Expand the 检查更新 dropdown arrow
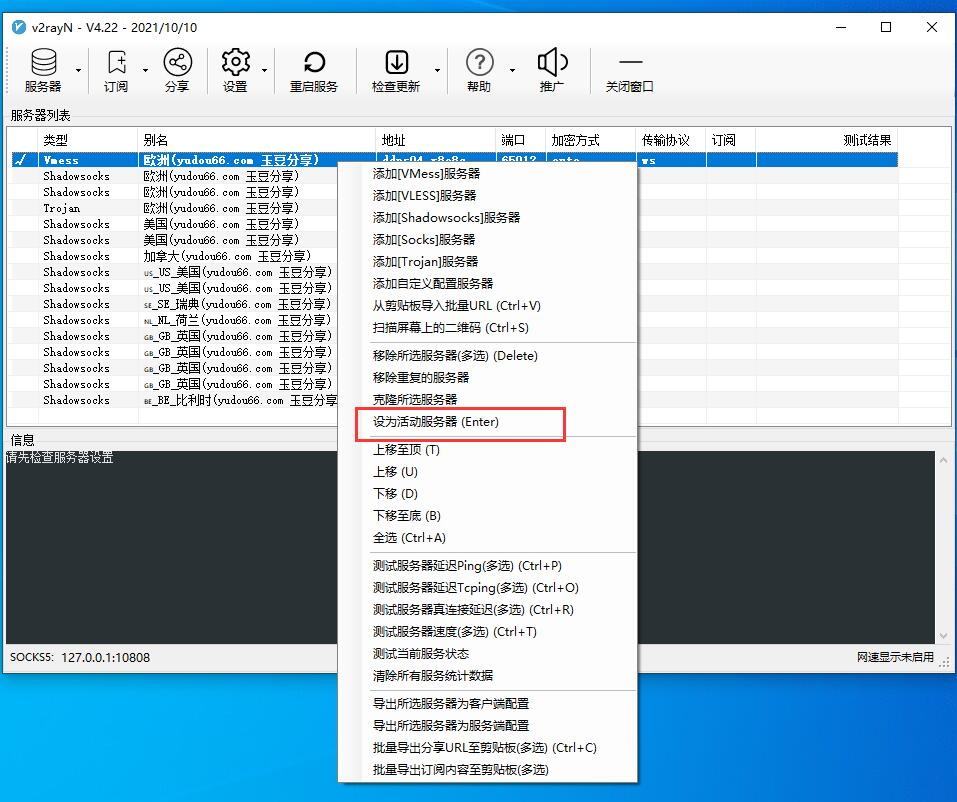The width and height of the screenshot is (957, 802). (437, 71)
